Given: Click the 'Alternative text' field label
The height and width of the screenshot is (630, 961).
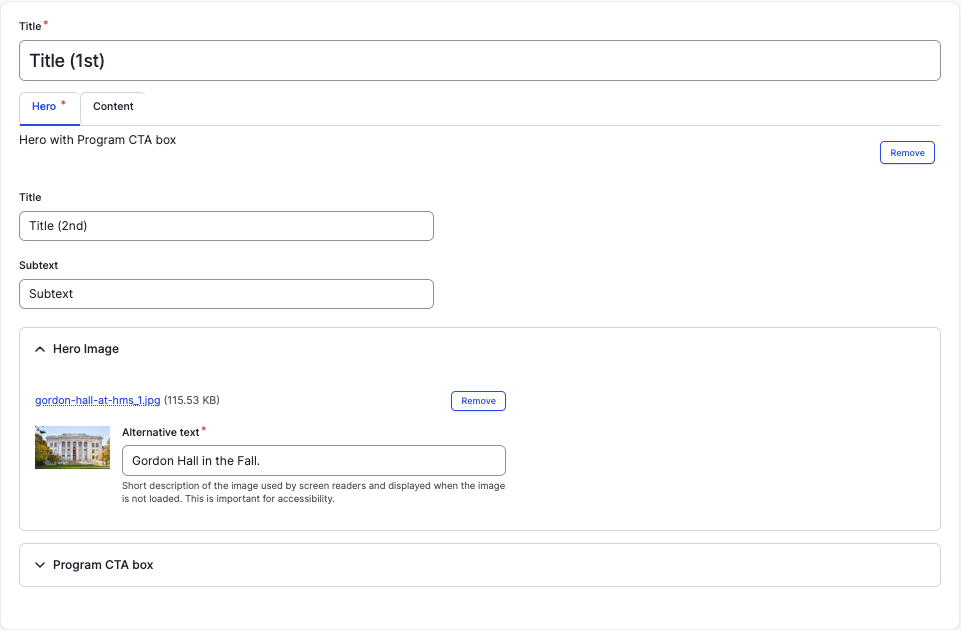Looking at the screenshot, I should (160, 432).
